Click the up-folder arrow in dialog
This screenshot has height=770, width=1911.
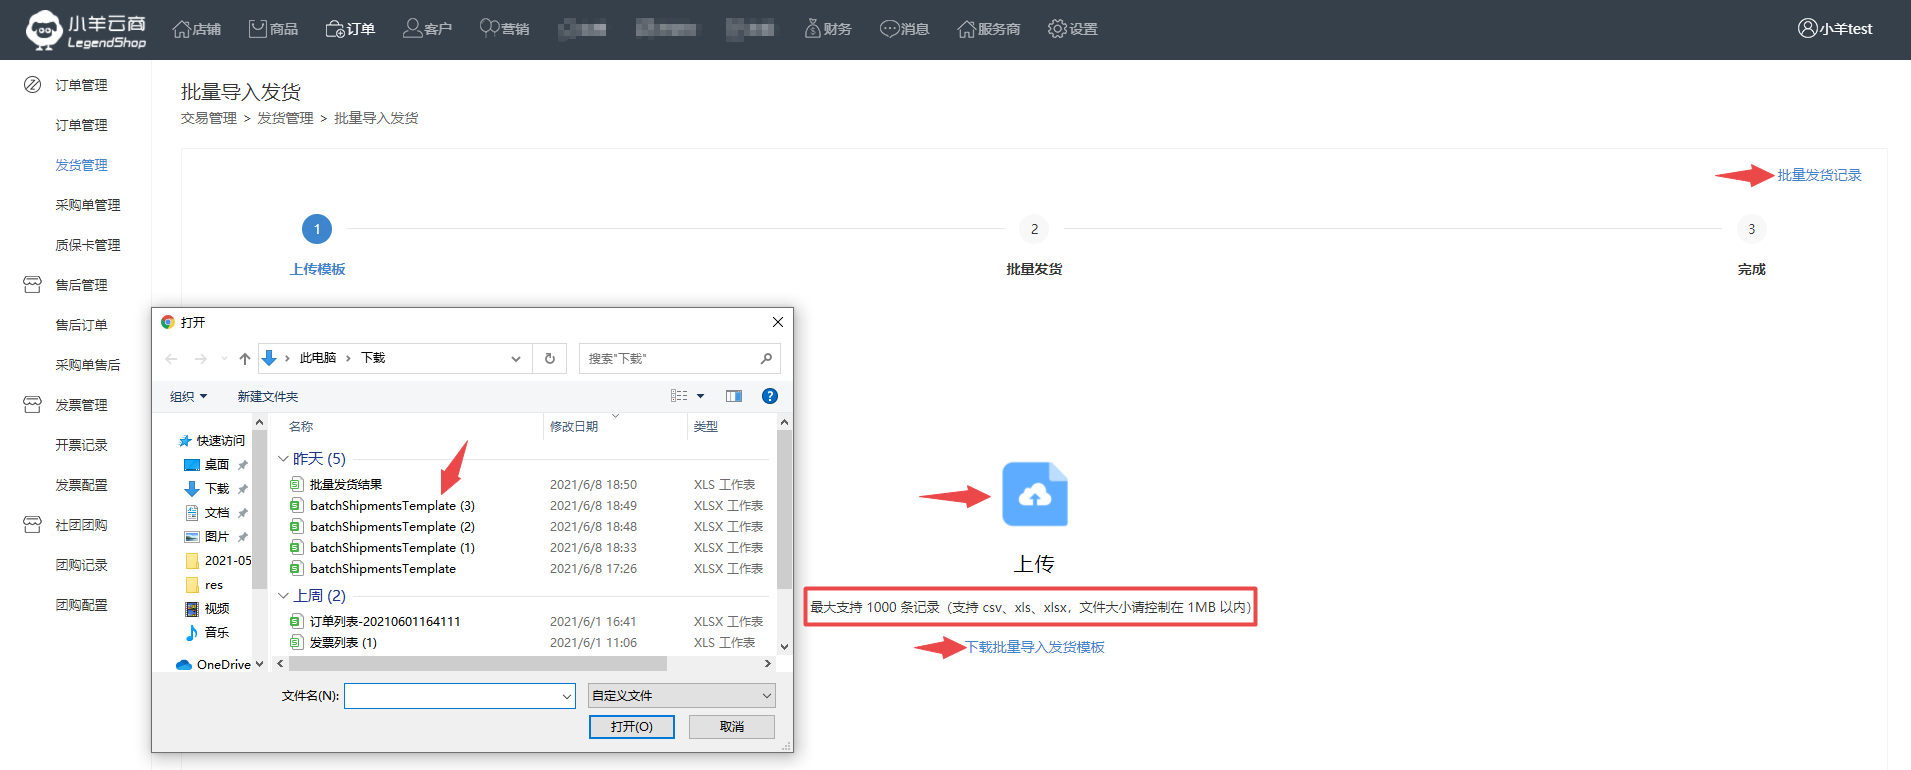coord(245,358)
